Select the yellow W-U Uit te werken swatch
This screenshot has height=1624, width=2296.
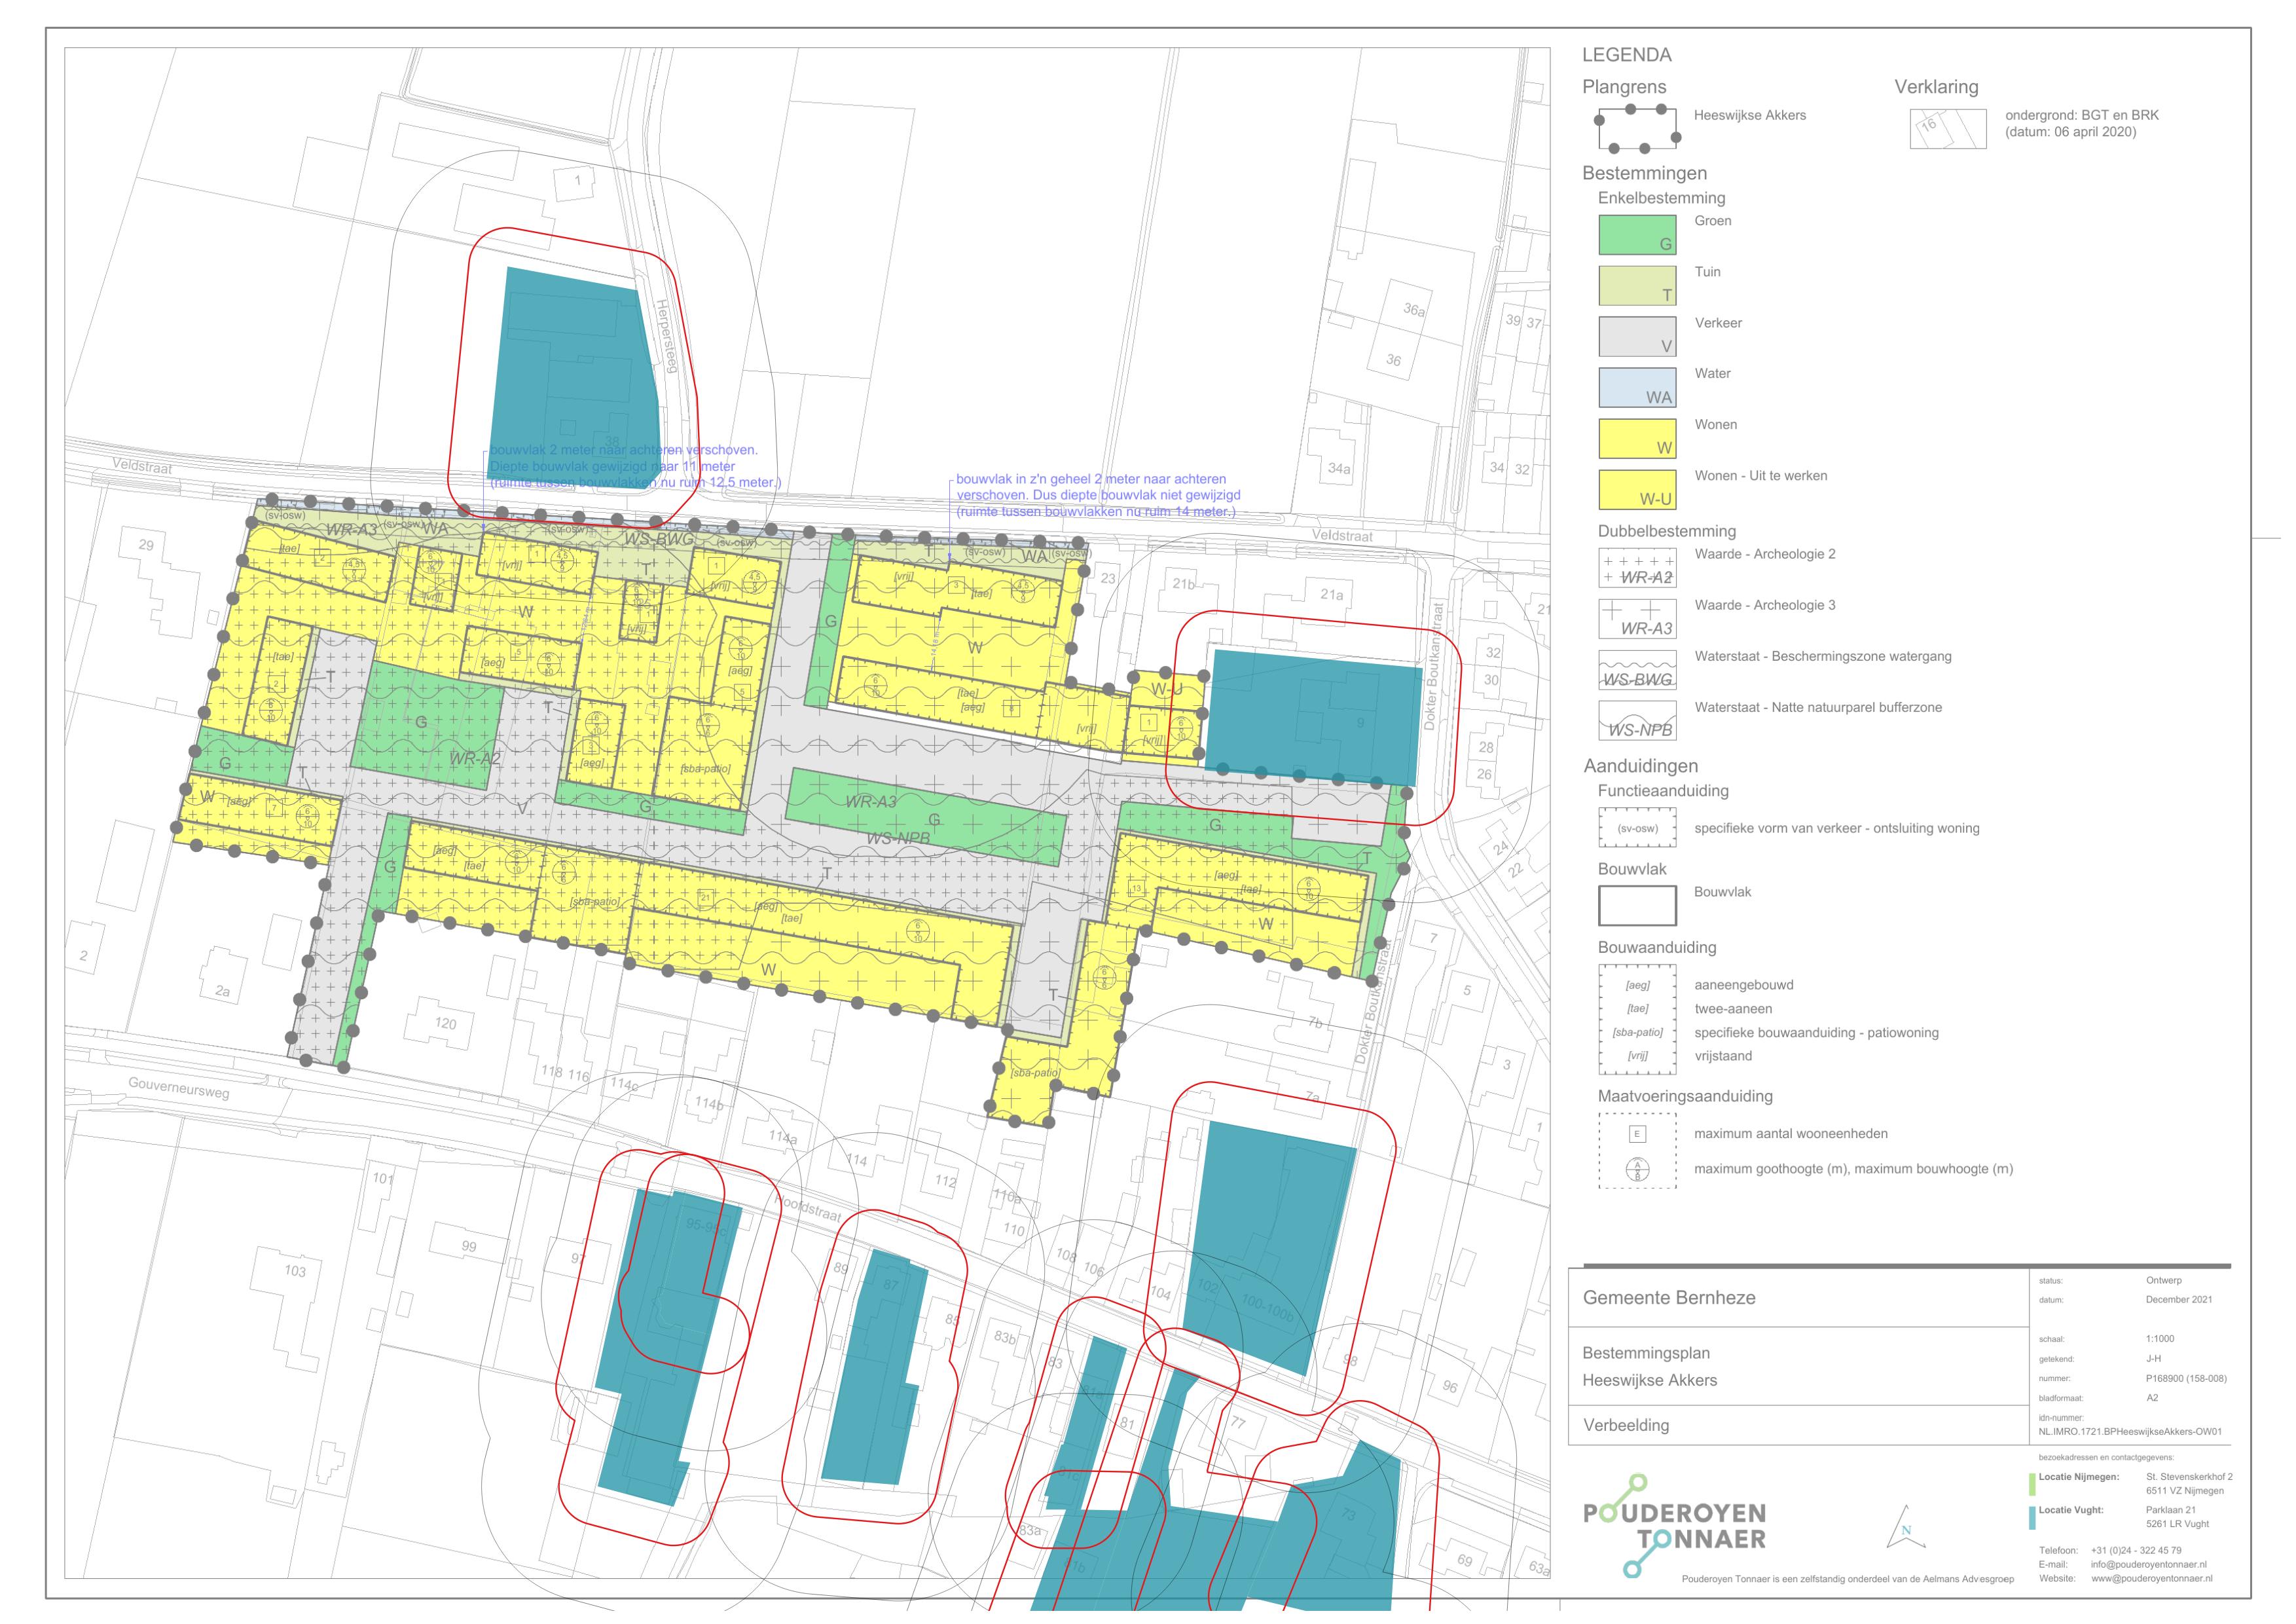coord(1637,490)
